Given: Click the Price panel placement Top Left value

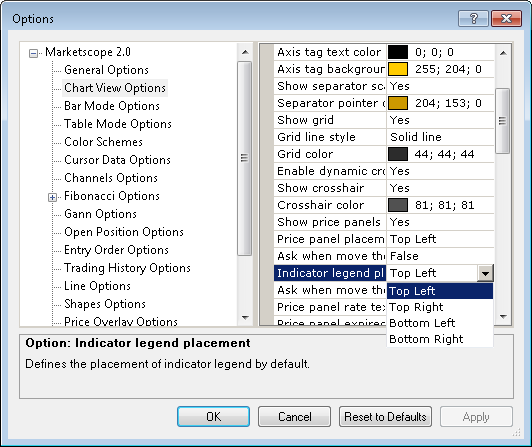Looking at the screenshot, I should 440,239.
